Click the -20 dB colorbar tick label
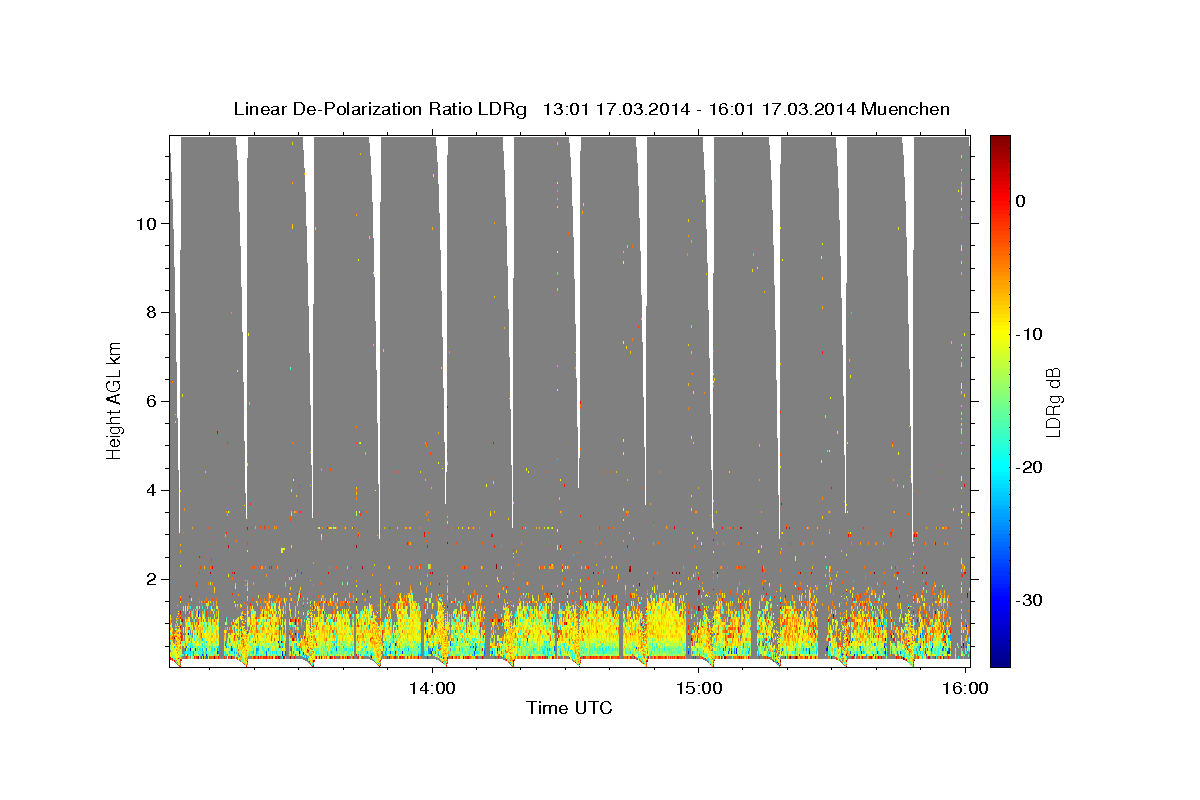 point(1030,467)
